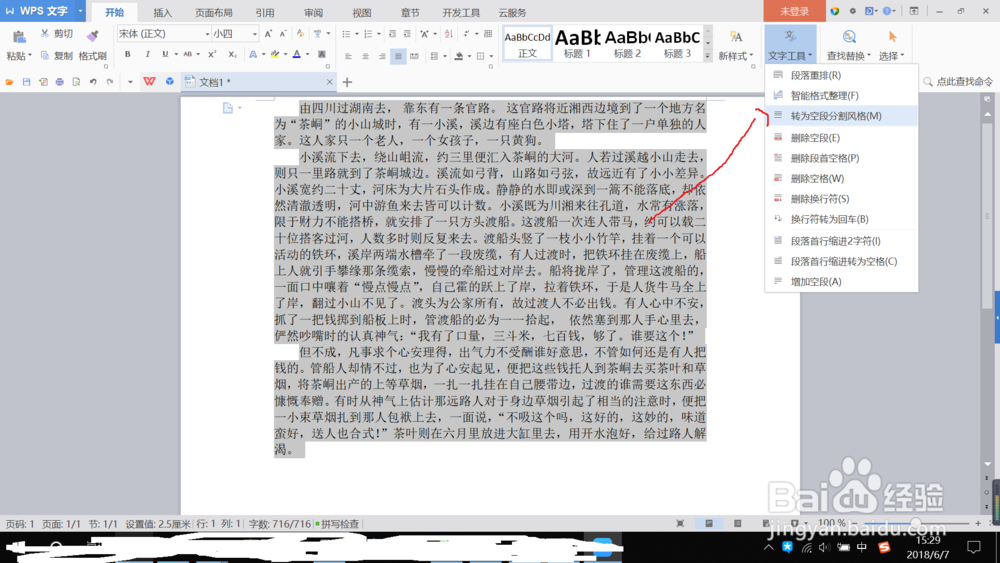Toggle Italic formatting
The image size is (1000, 563).
(147, 55)
